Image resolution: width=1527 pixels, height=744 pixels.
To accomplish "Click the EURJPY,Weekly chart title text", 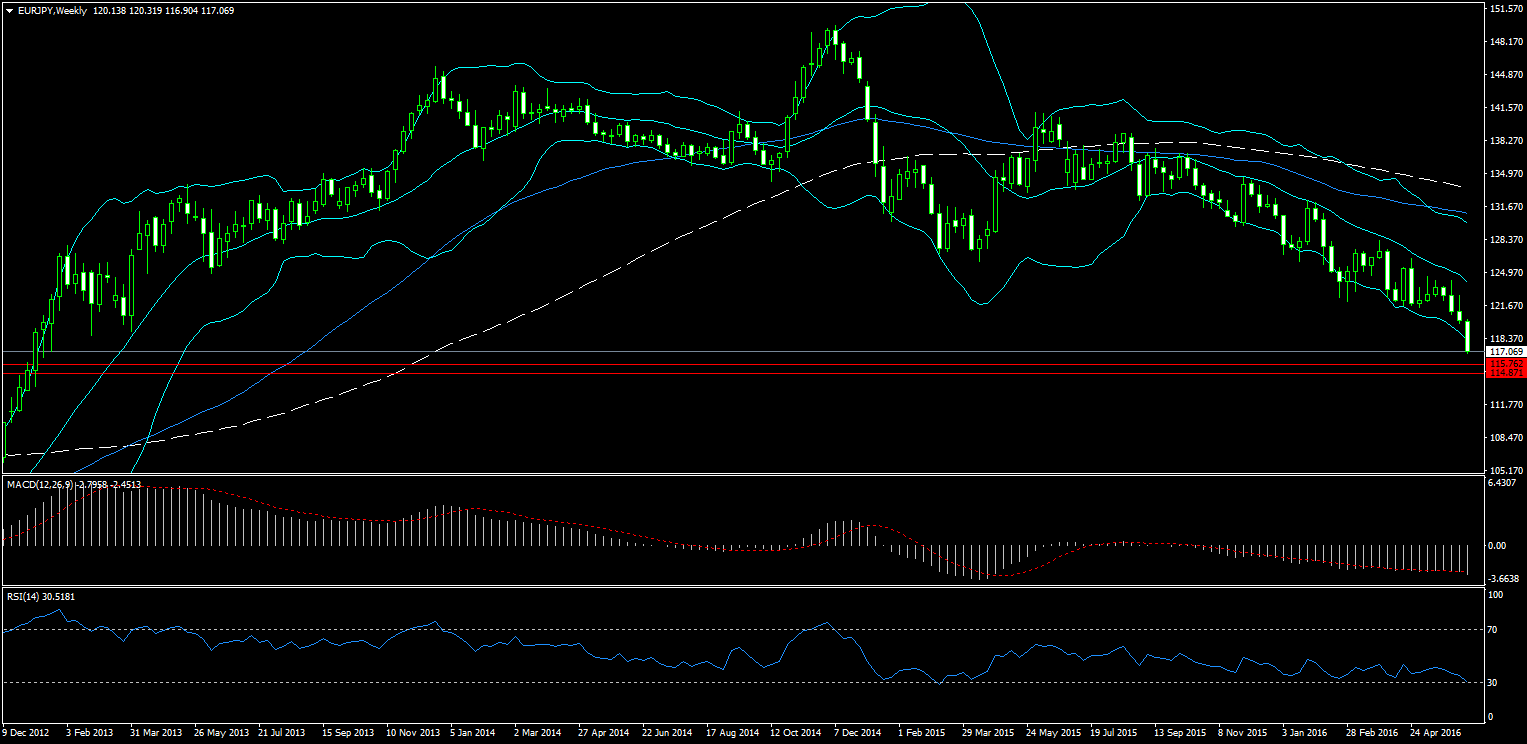I will click(x=50, y=10).
